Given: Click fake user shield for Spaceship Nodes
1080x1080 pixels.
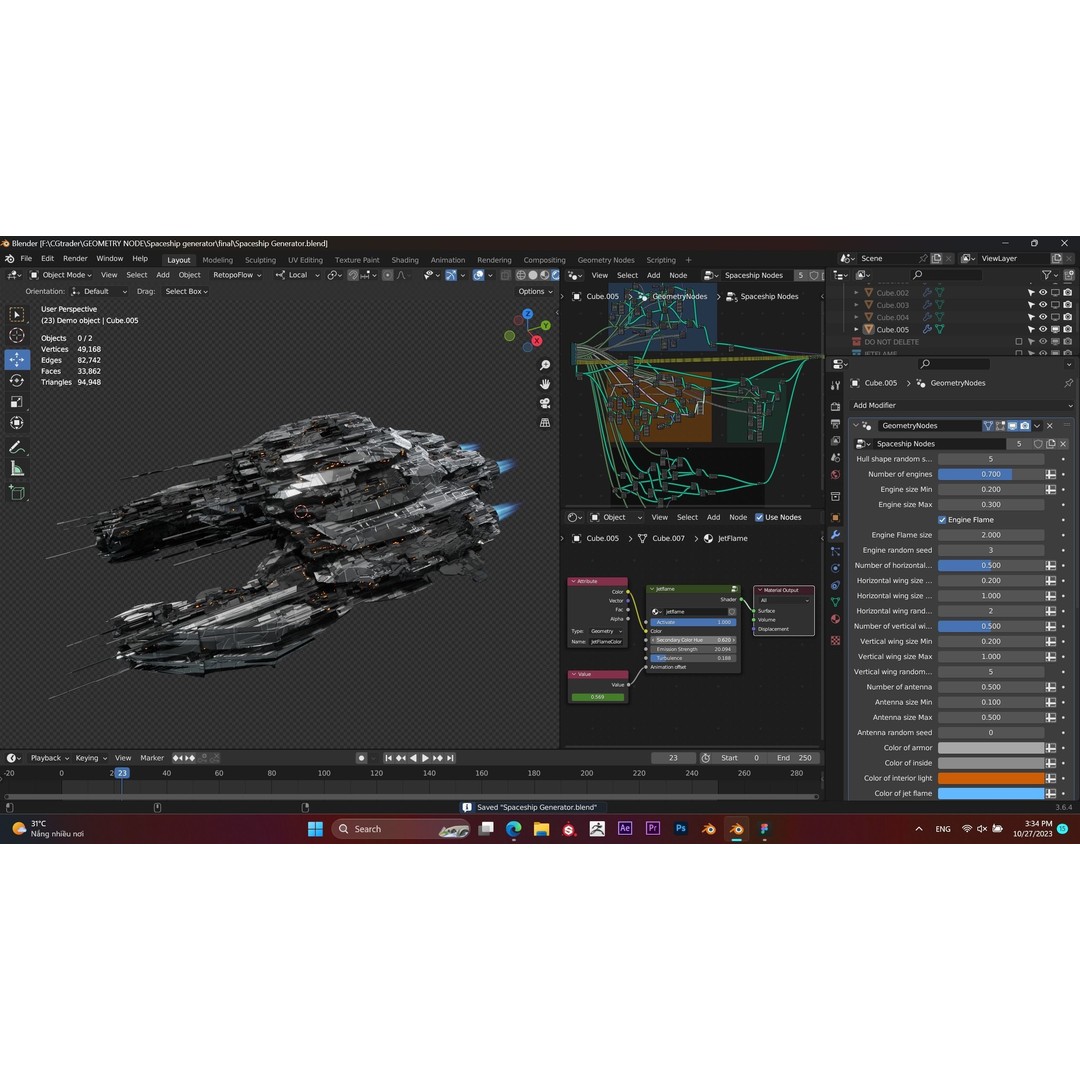Looking at the screenshot, I should point(1037,444).
